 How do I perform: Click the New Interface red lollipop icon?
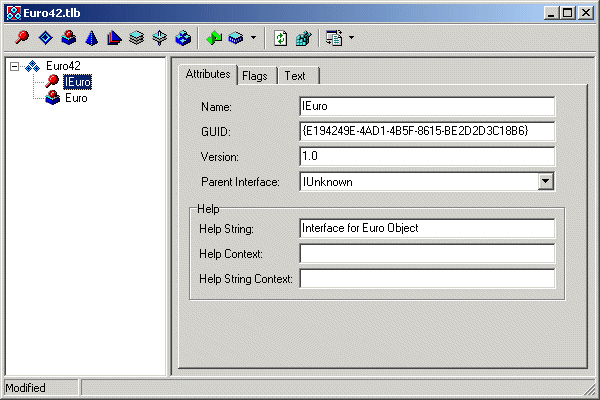coord(22,39)
